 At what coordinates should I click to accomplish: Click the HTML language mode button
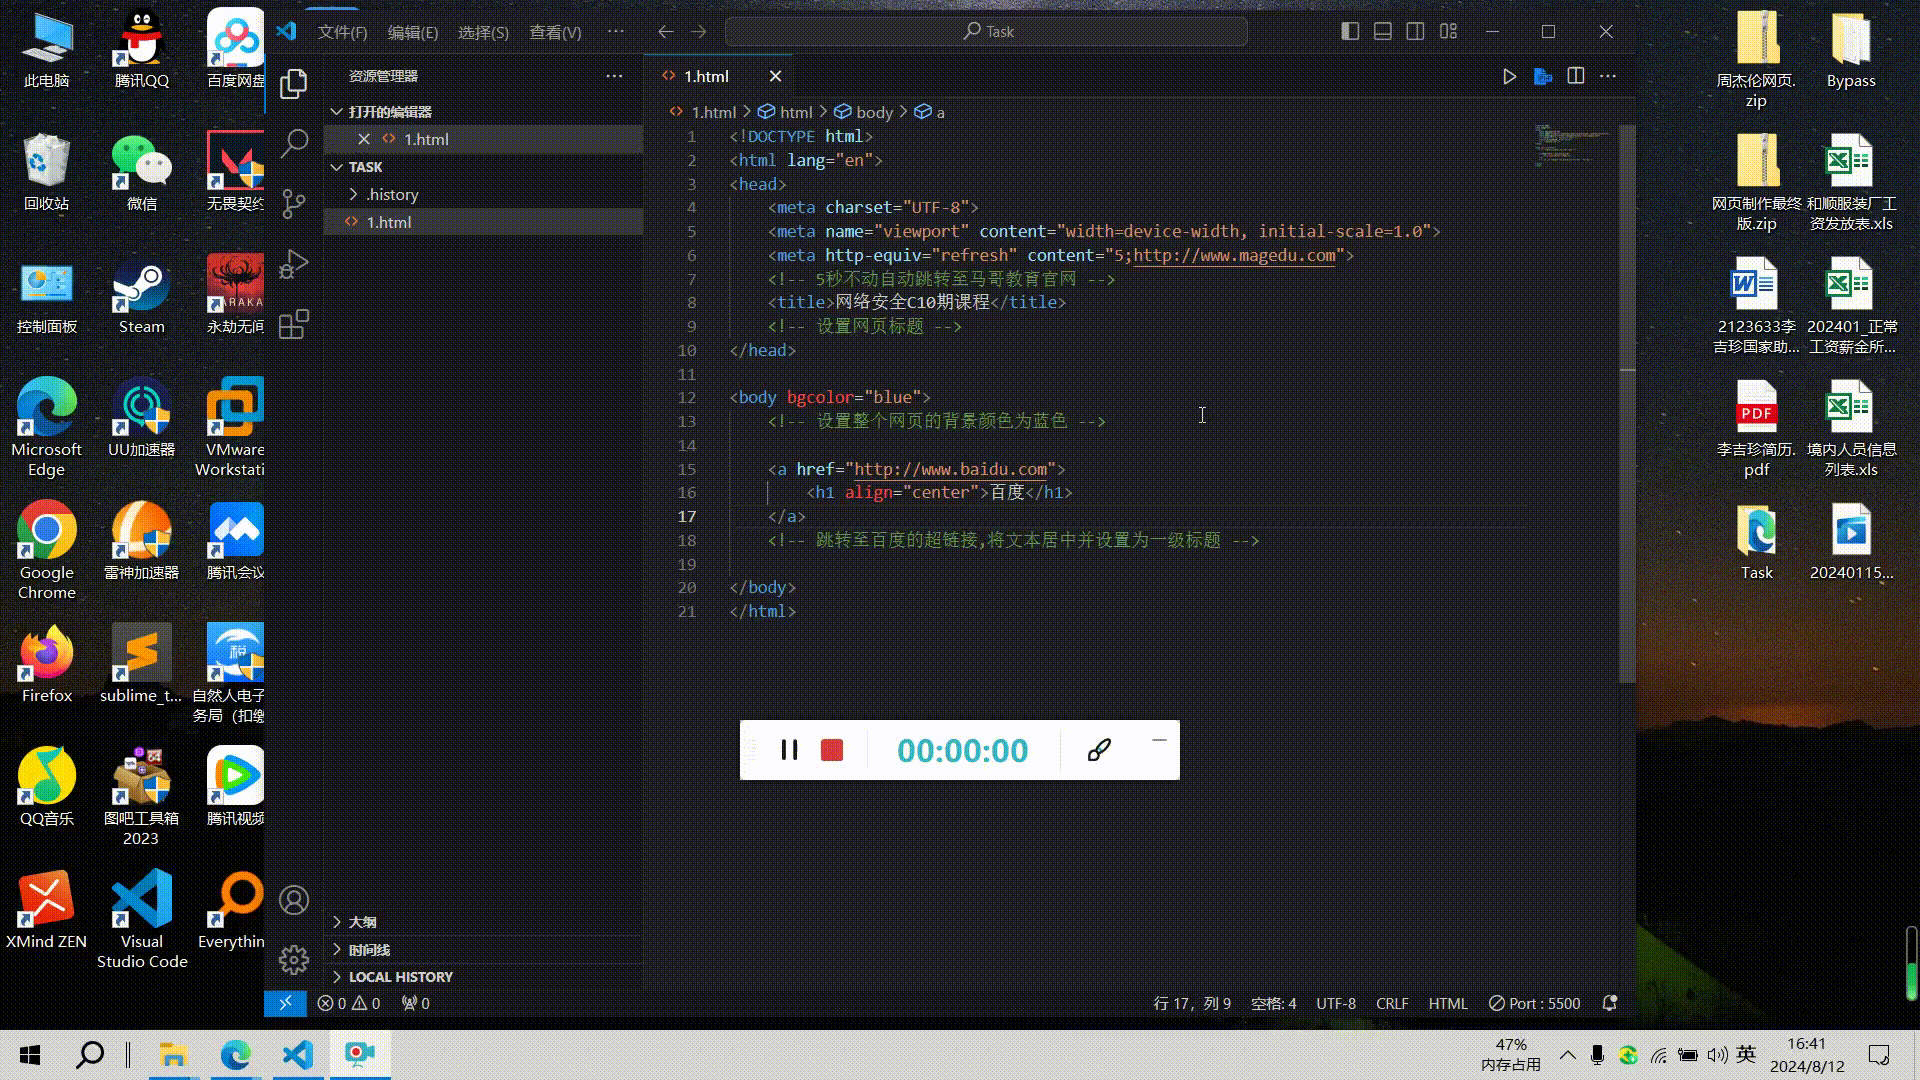(1447, 1003)
